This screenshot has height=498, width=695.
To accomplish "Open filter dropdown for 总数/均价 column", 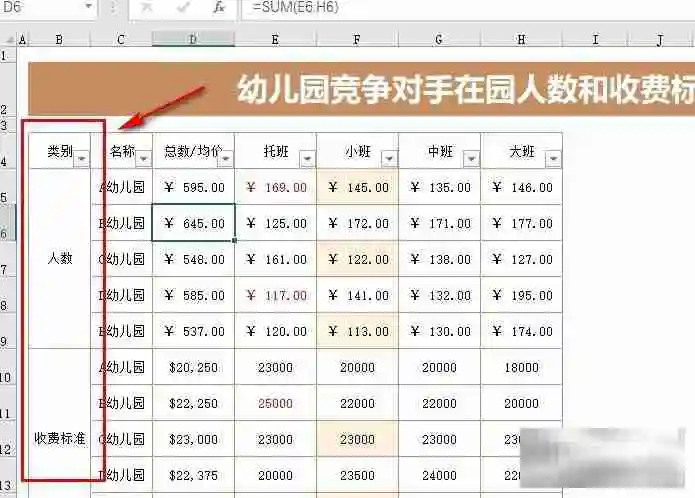I will pos(226,159).
